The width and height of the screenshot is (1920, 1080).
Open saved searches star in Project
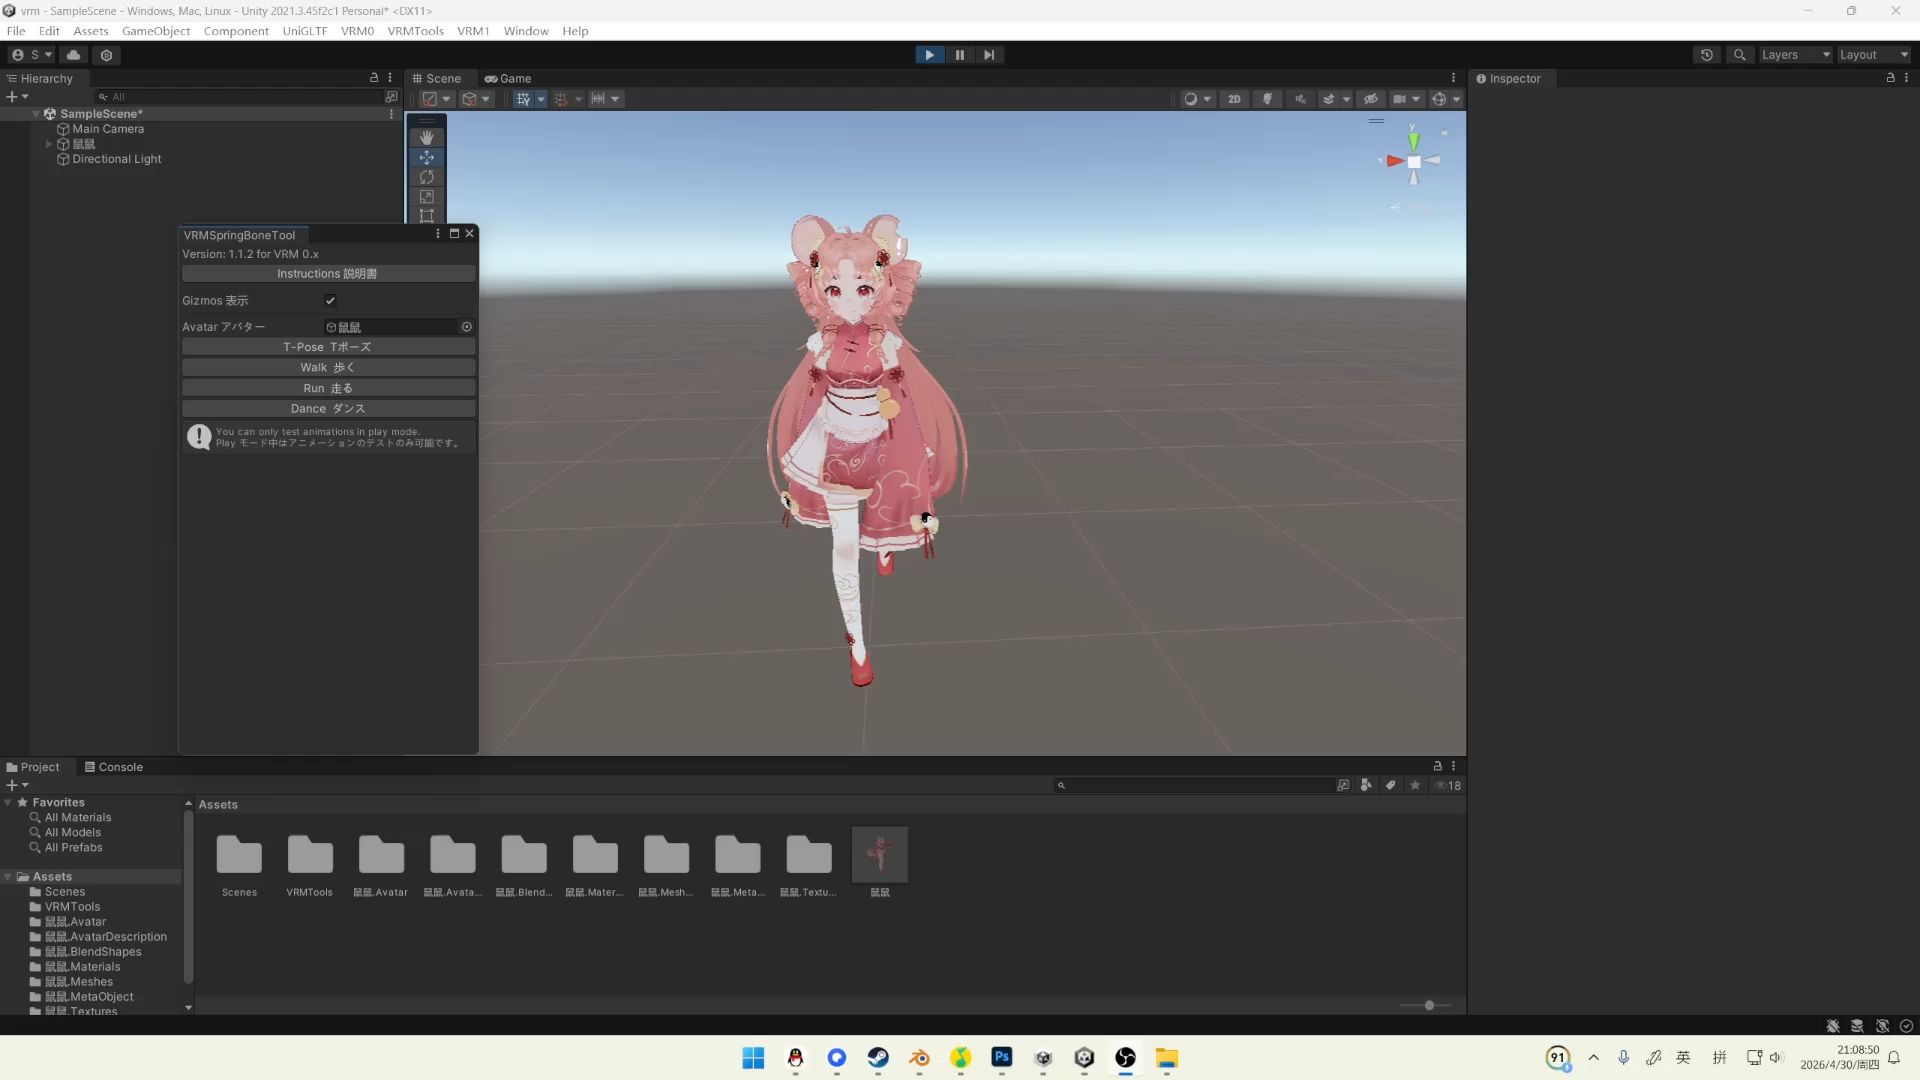[1415, 785]
